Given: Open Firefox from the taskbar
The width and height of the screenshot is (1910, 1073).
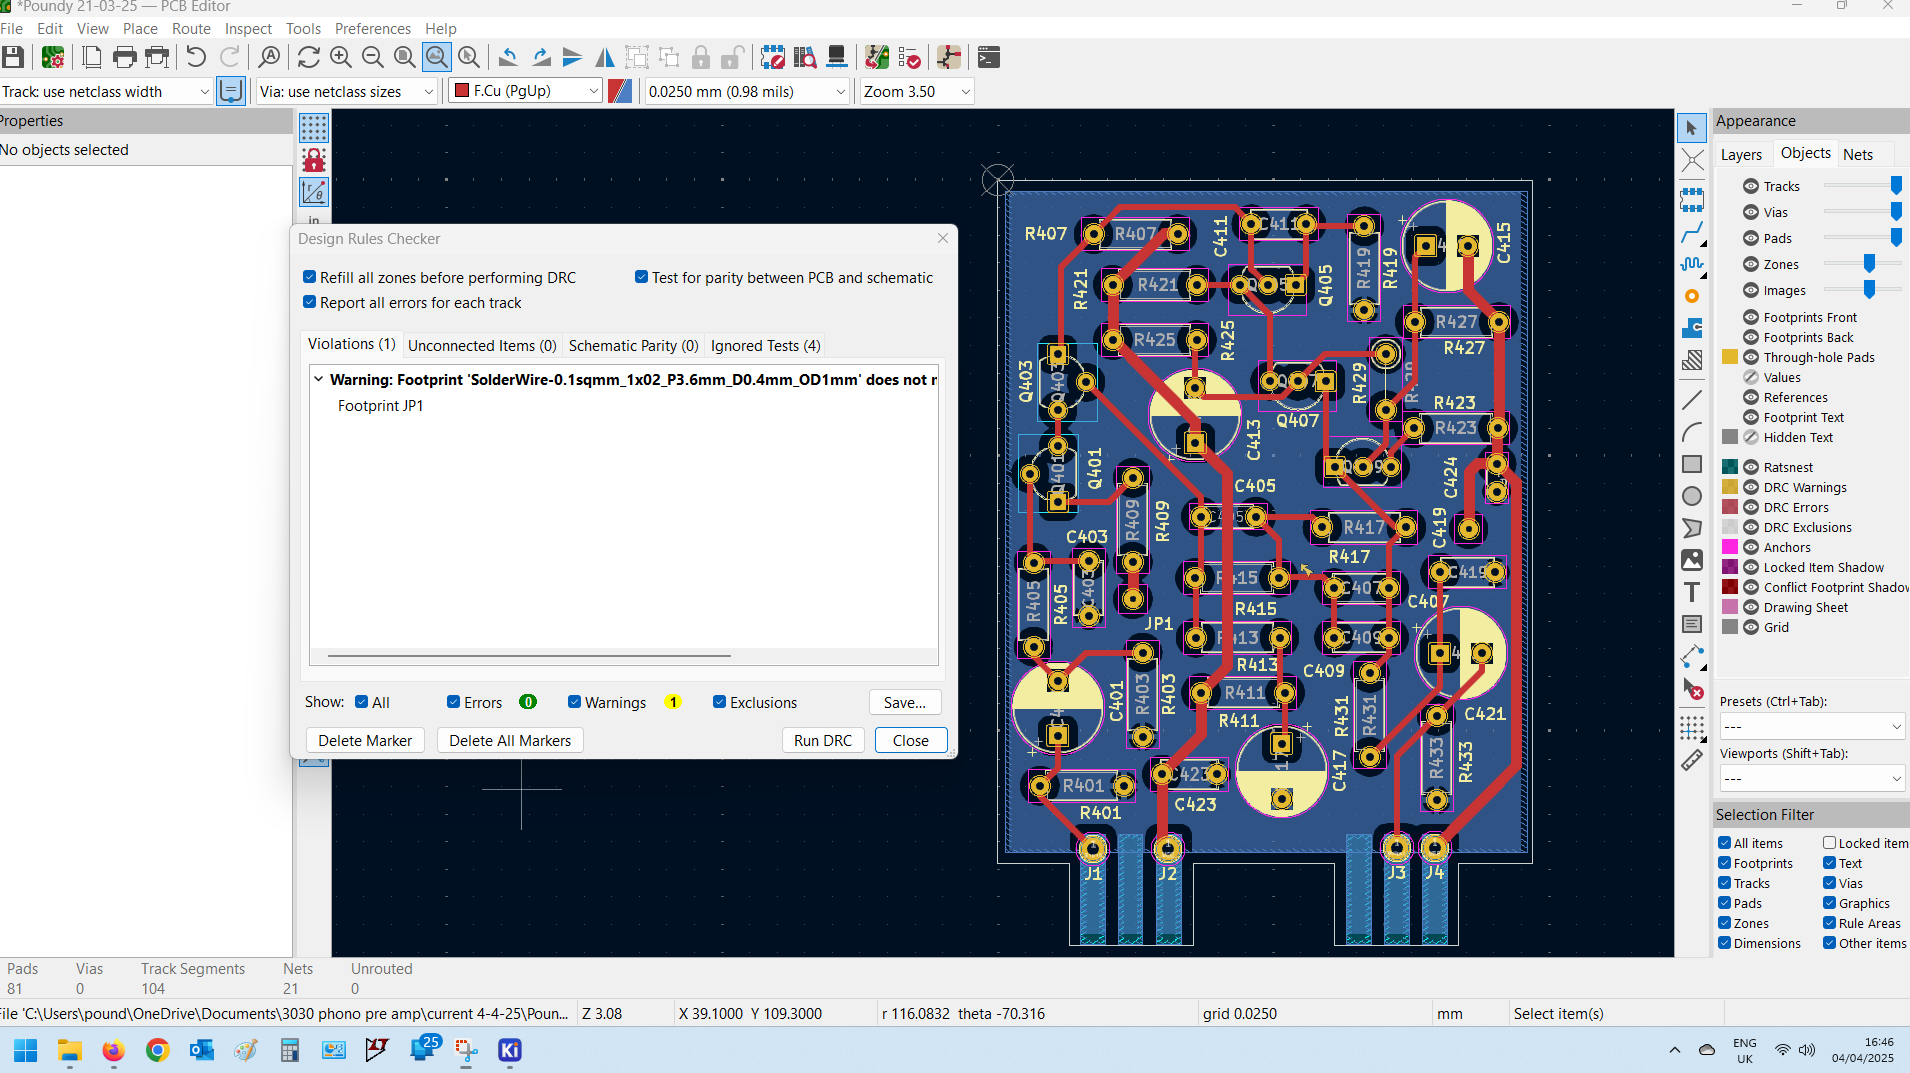Looking at the screenshot, I should pos(113,1050).
